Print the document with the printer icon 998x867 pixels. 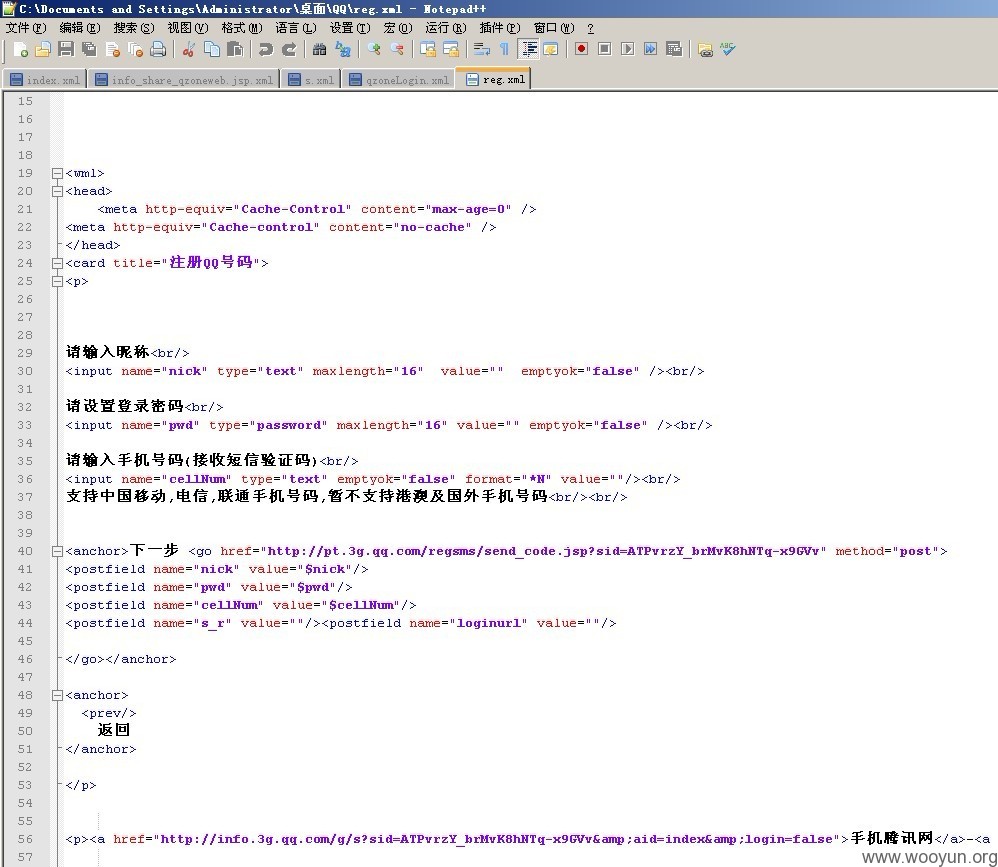click(x=158, y=50)
